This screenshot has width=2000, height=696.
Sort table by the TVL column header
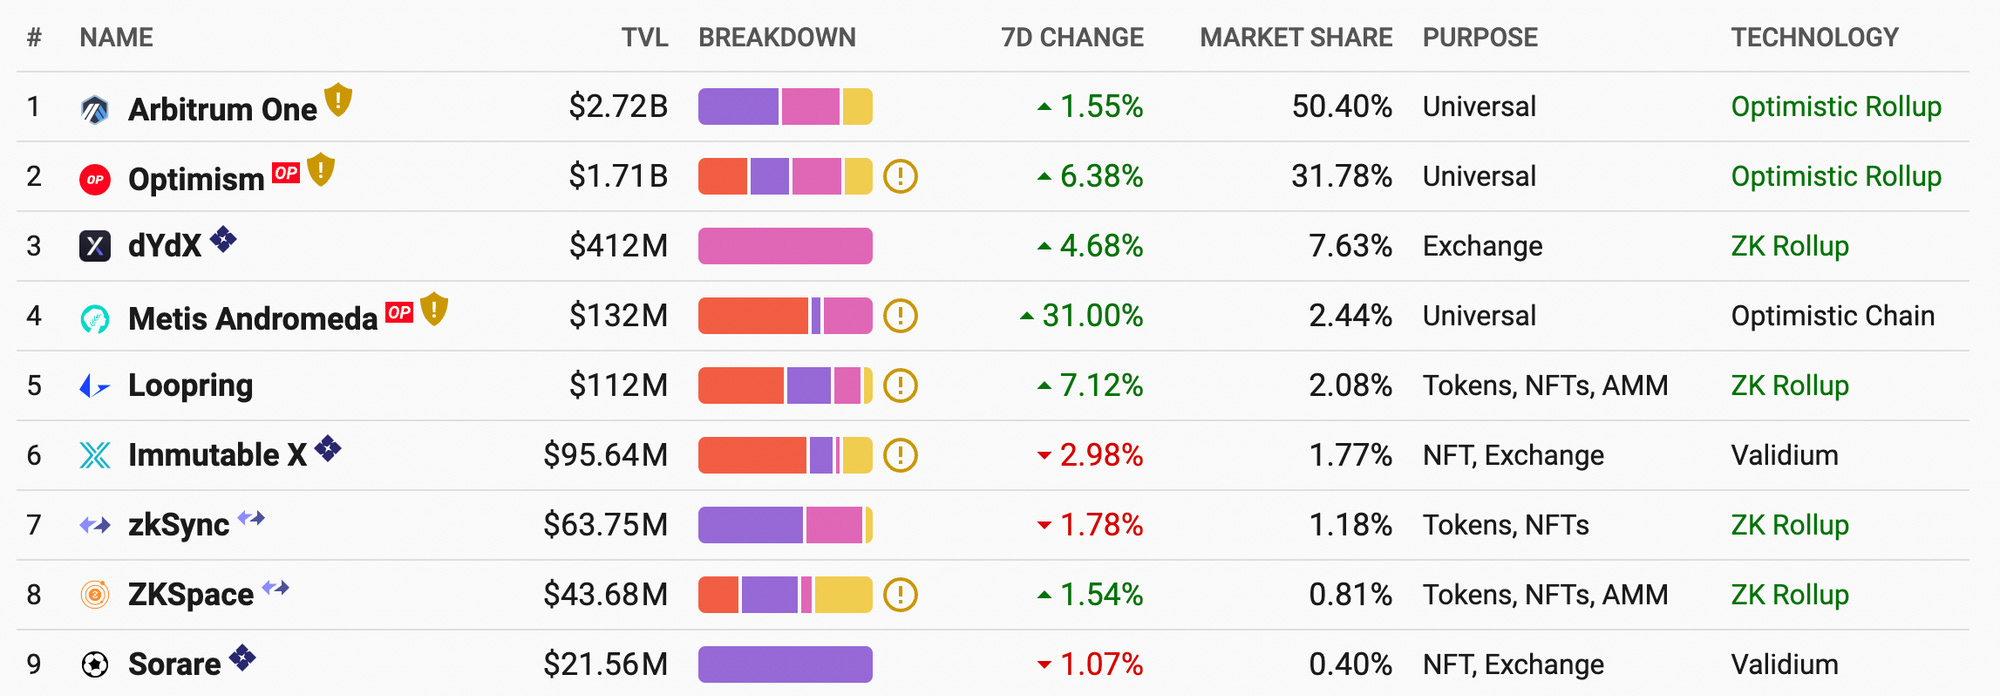tap(644, 38)
